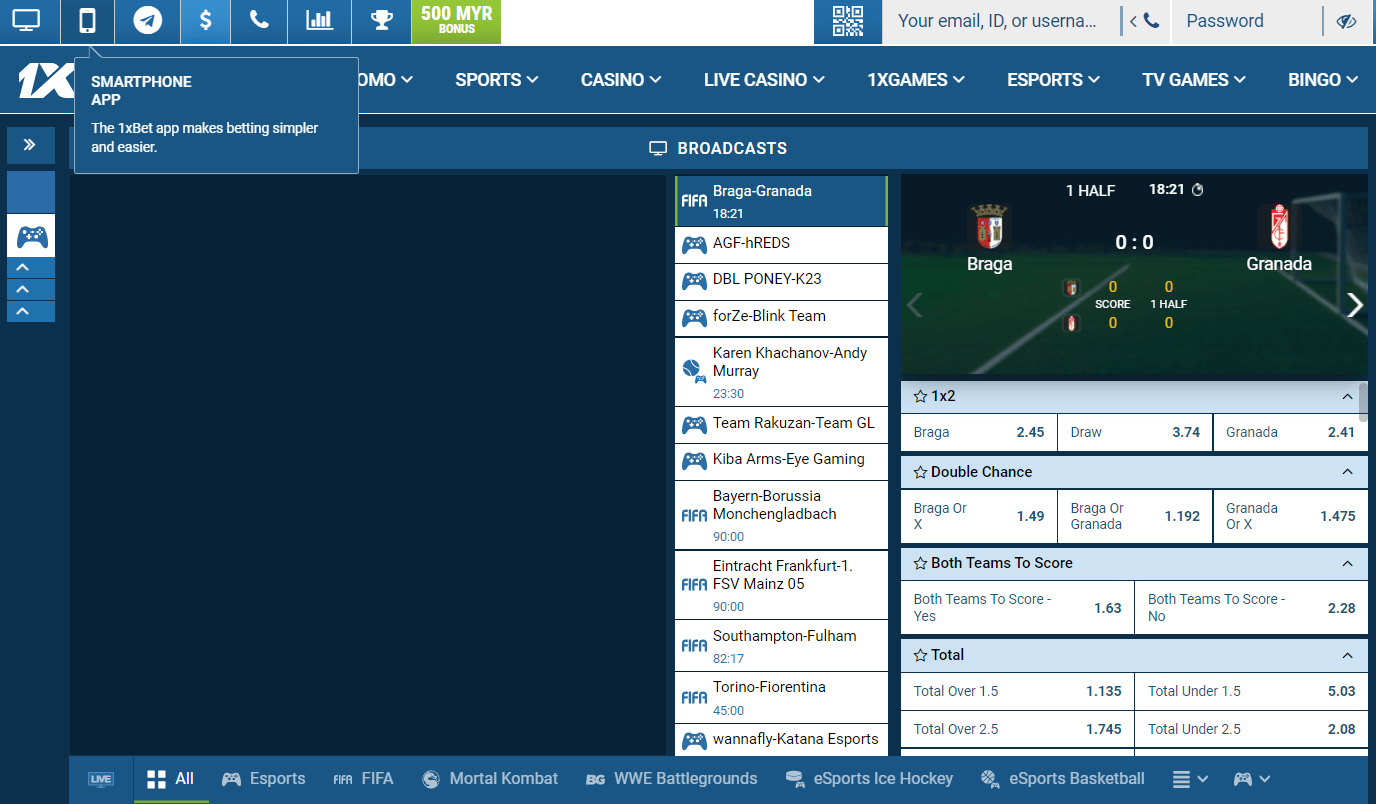1376x804 pixels.
Task: Open the bottom bar list menu dropdown
Action: pyautogui.click(x=1190, y=779)
